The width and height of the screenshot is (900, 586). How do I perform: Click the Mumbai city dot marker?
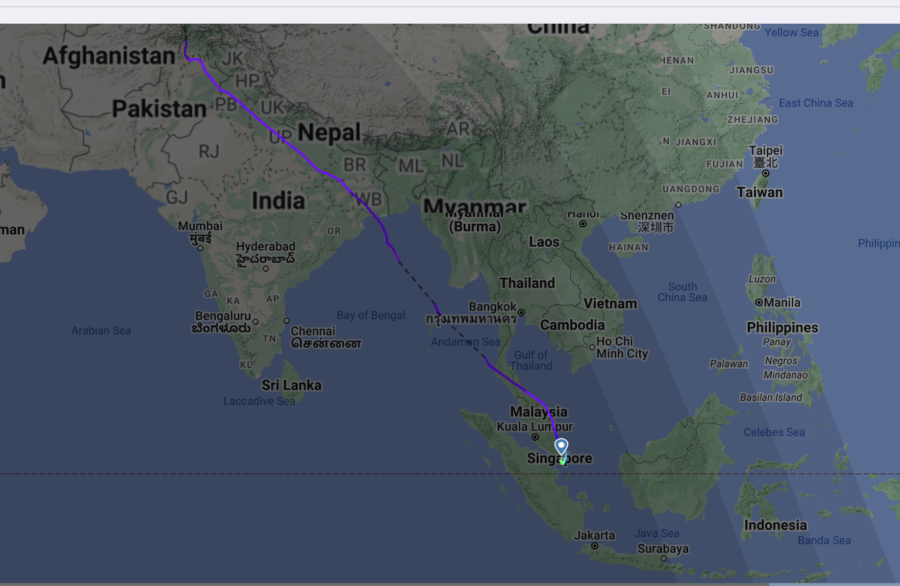[x=200, y=248]
